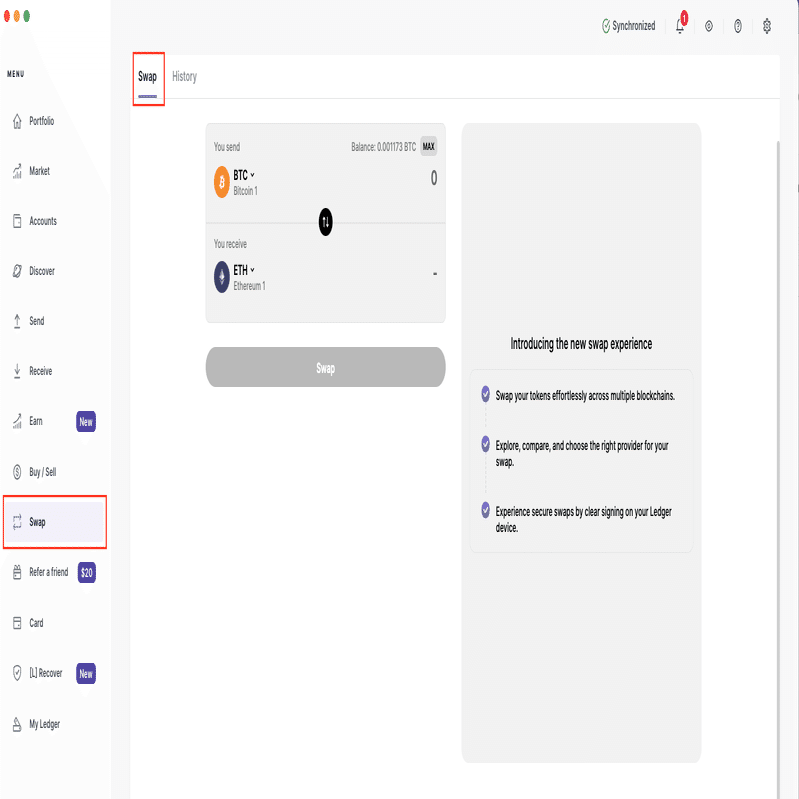The height and width of the screenshot is (799, 799).
Task: Click the grey Swap submit button
Action: point(326,367)
